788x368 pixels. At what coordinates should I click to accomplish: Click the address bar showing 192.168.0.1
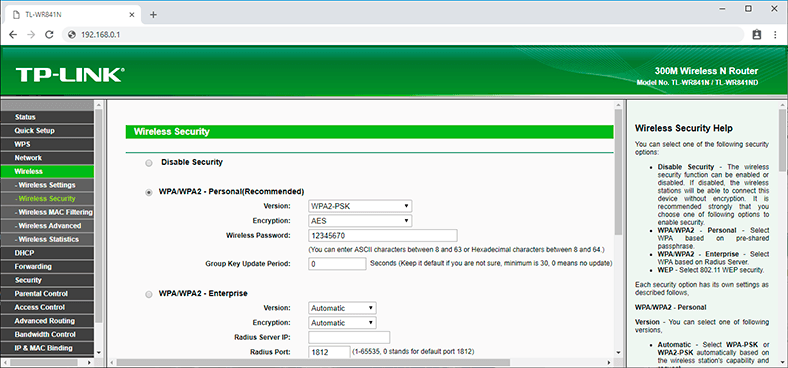coord(403,35)
